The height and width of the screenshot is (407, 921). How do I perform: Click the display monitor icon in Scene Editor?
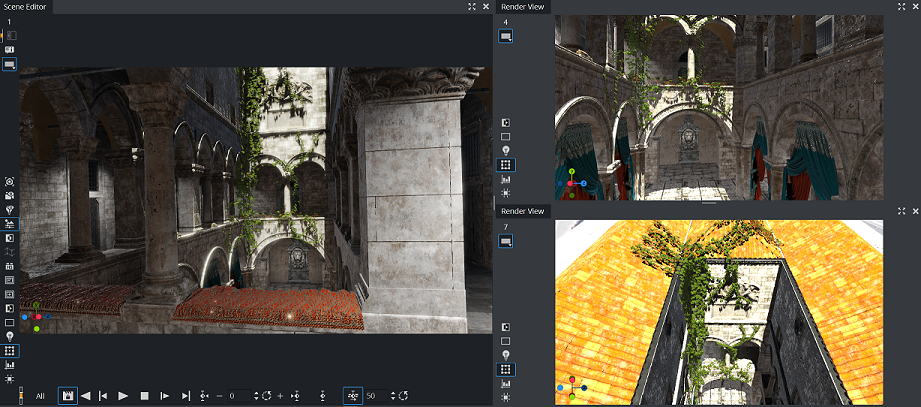coord(10,64)
